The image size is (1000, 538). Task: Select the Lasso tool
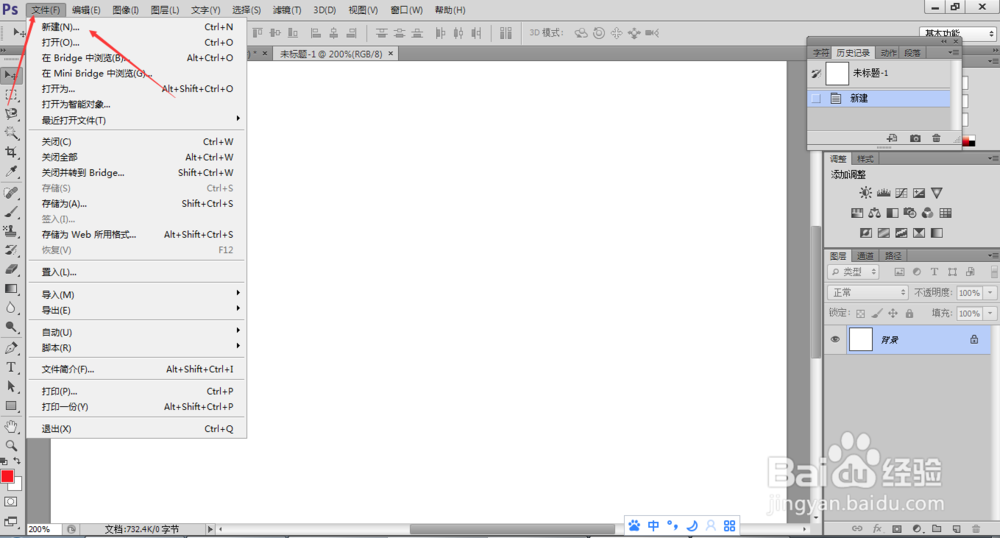(x=11, y=113)
